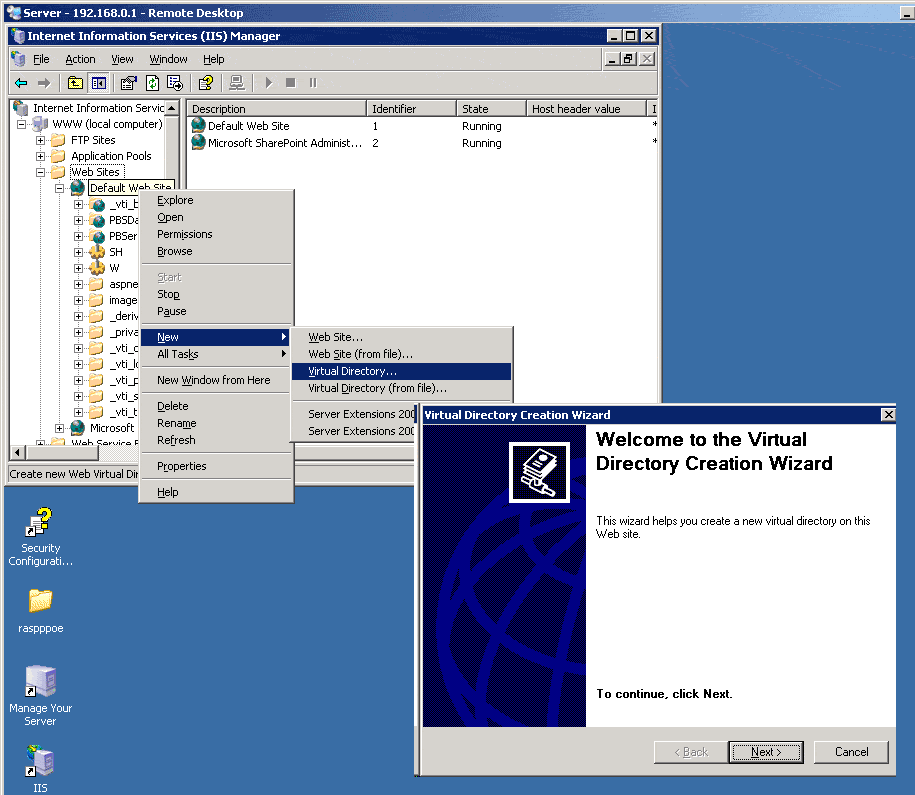Expand the Microsoft site node in tree
The width and height of the screenshot is (915, 795).
60,428
